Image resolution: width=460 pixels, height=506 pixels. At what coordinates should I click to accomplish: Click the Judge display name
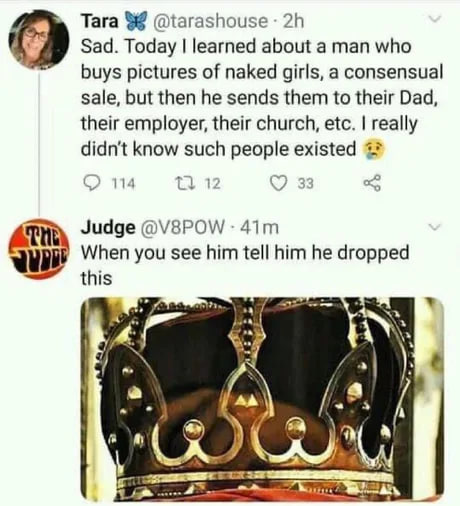point(109,228)
